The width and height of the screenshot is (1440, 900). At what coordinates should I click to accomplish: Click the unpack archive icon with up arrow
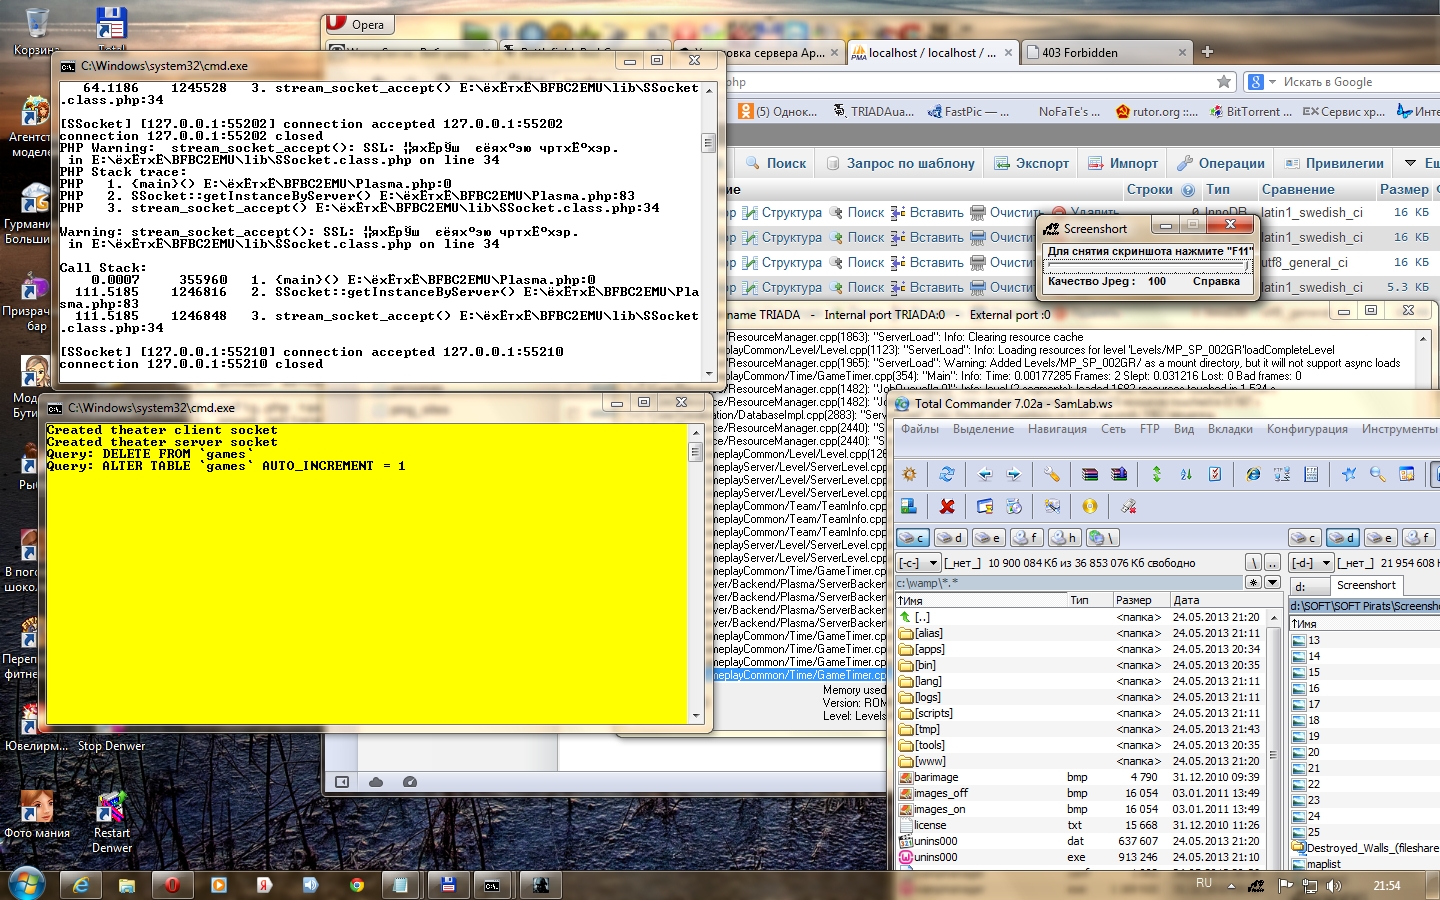(1119, 474)
